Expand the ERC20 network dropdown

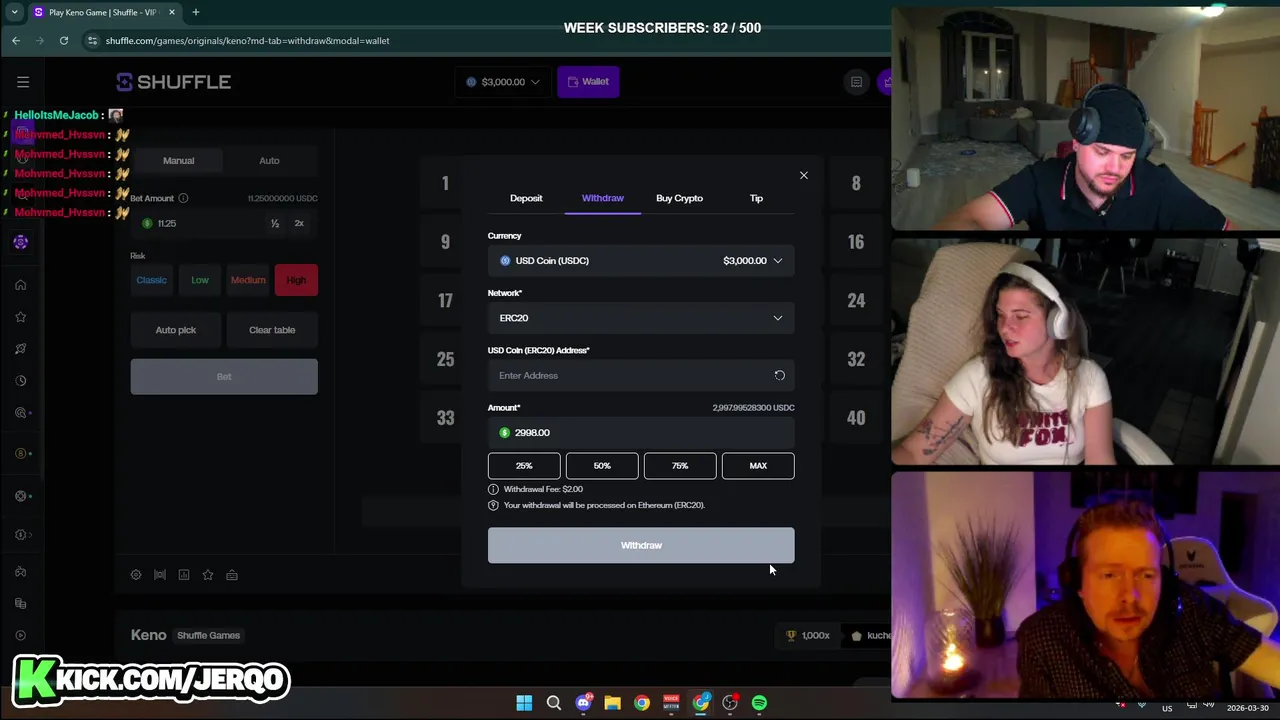[x=641, y=318]
